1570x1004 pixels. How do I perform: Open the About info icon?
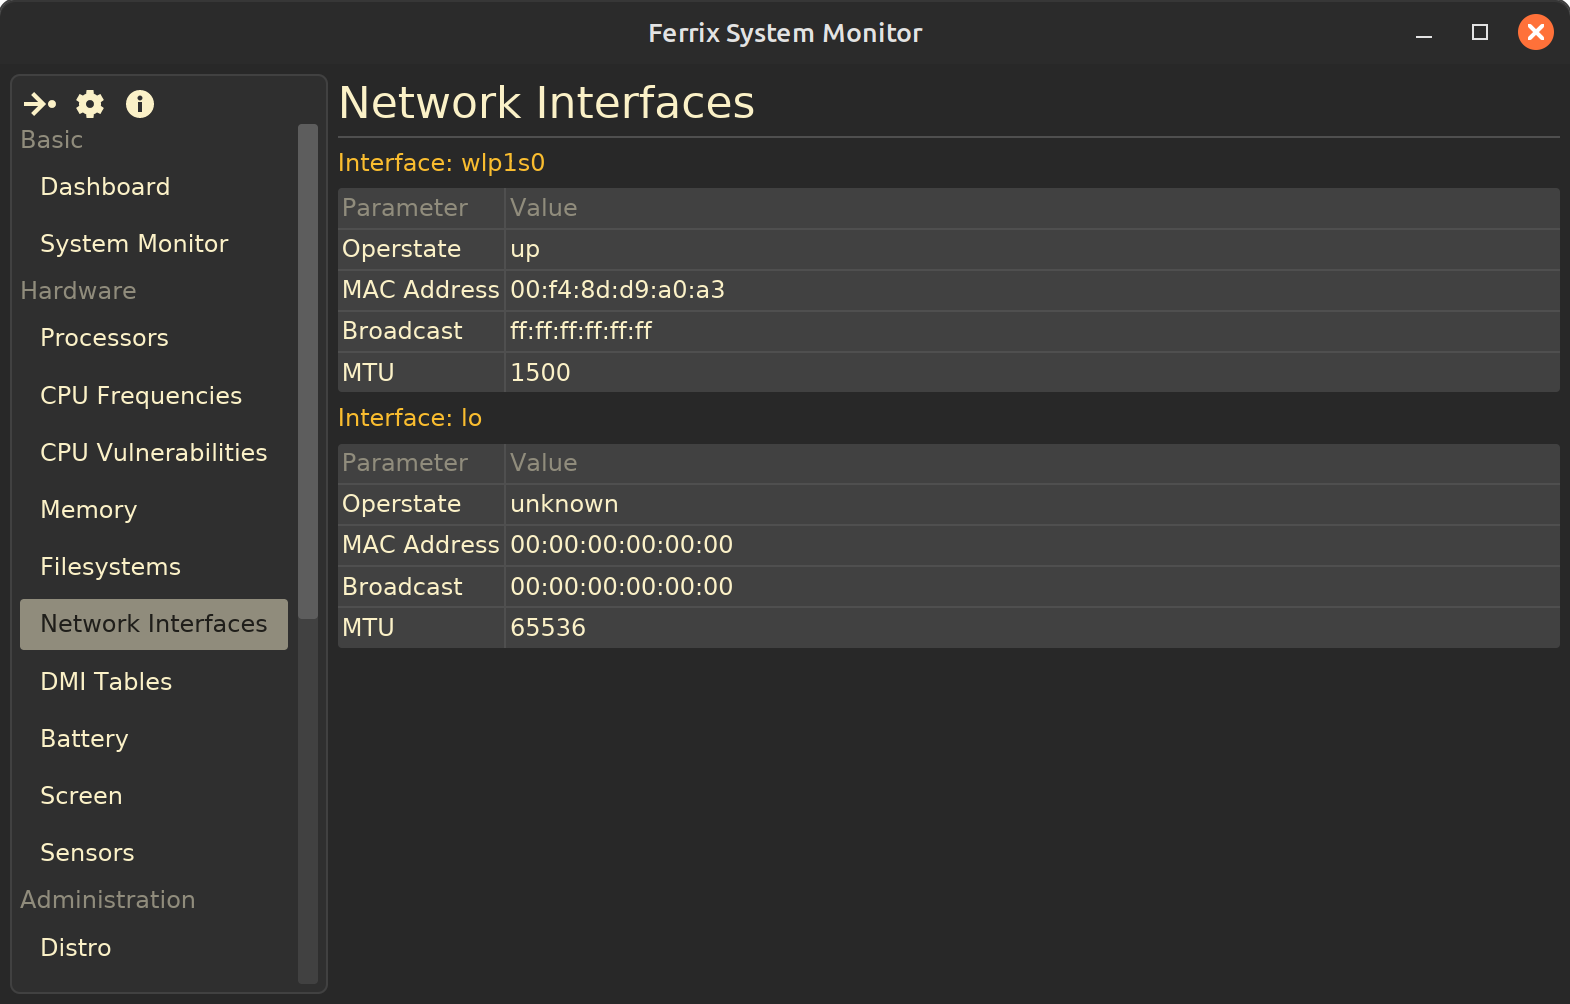(140, 104)
